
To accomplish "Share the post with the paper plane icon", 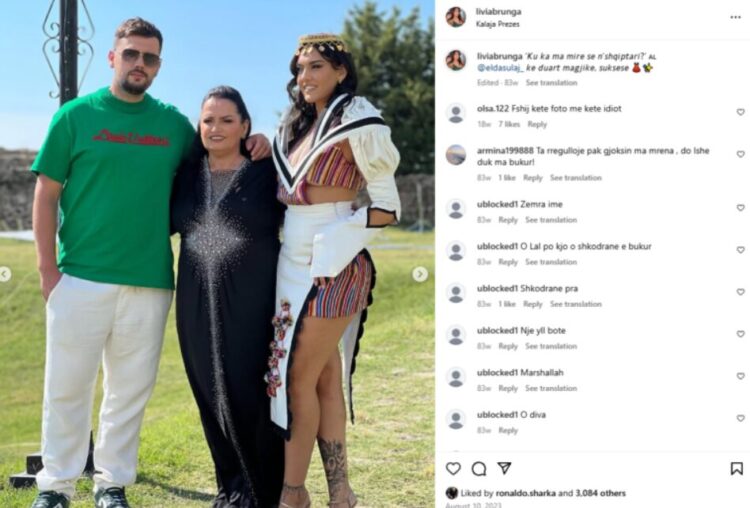I will click(x=504, y=468).
